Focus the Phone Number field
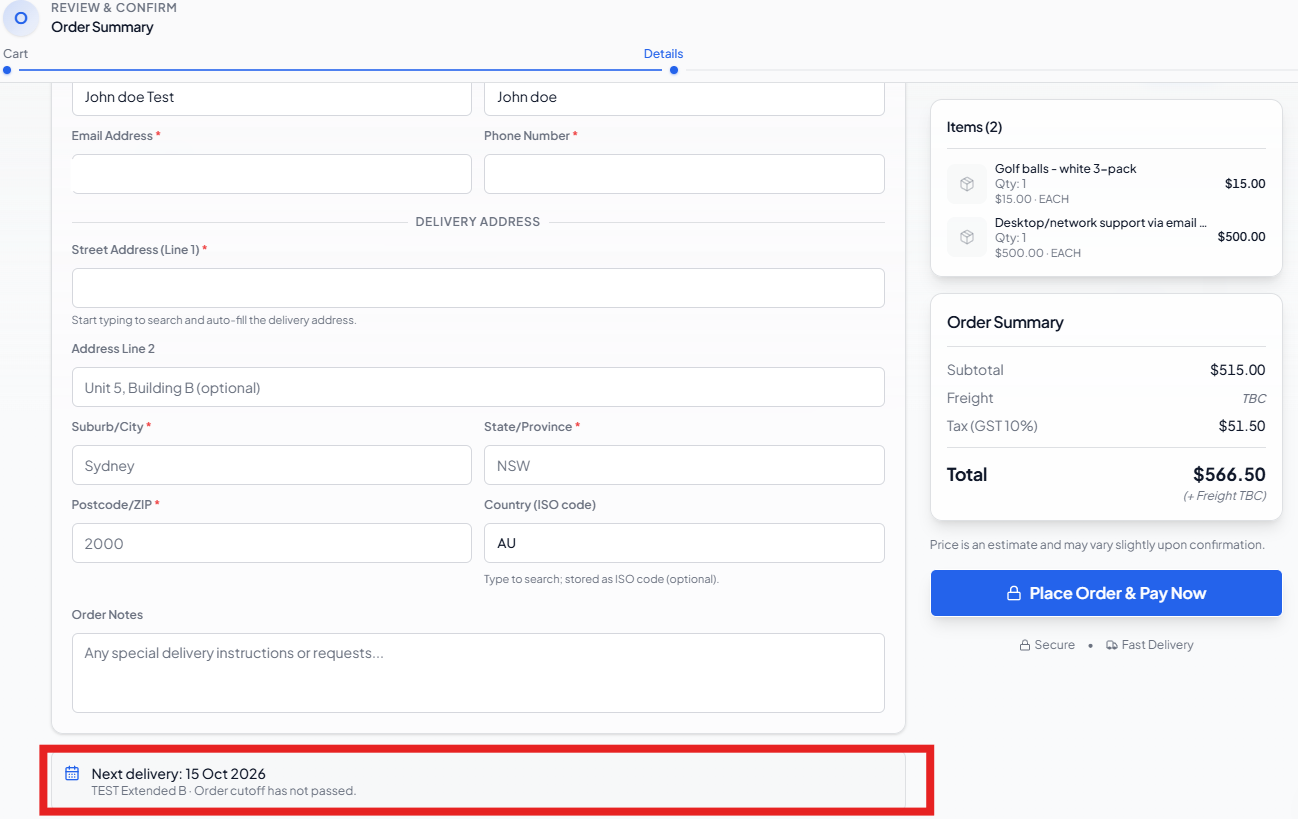The image size is (1298, 819). [684, 174]
